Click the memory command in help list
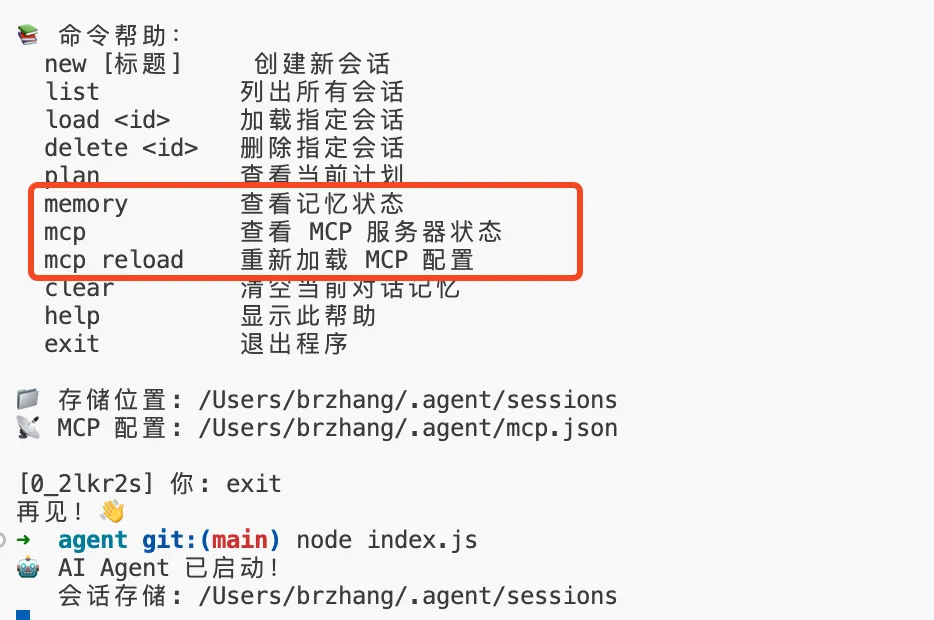 coord(86,204)
